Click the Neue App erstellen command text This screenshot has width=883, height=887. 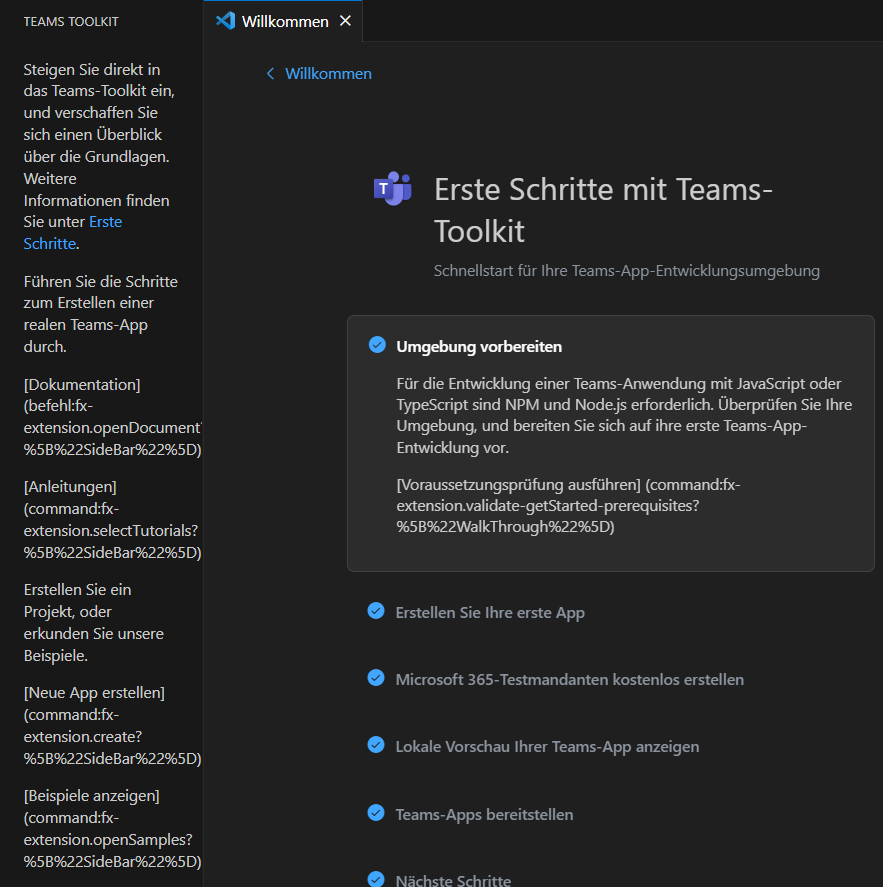click(x=112, y=726)
